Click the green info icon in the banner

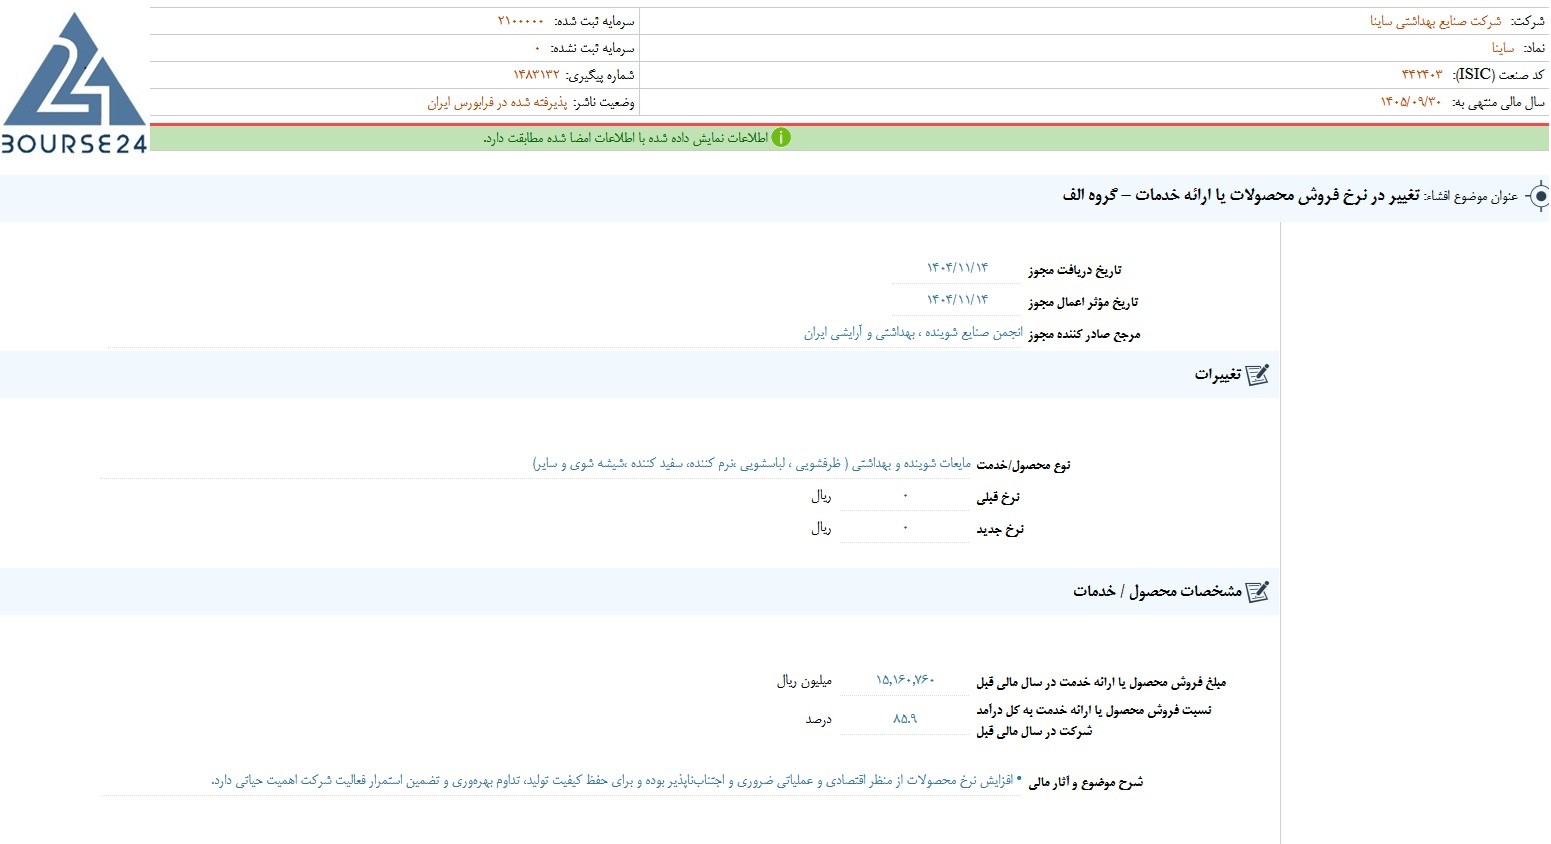781,138
